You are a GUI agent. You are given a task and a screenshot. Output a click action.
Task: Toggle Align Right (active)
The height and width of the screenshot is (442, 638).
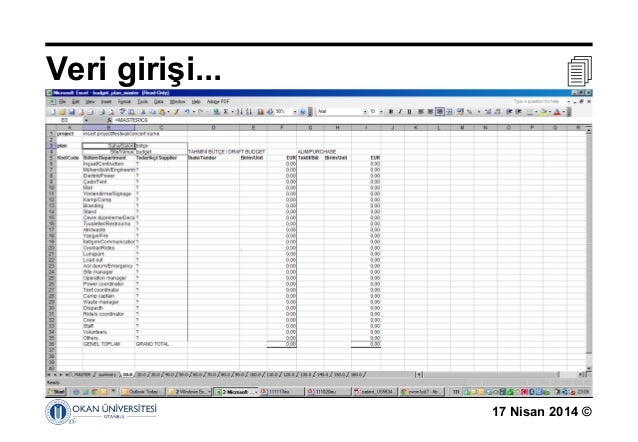[440, 112]
